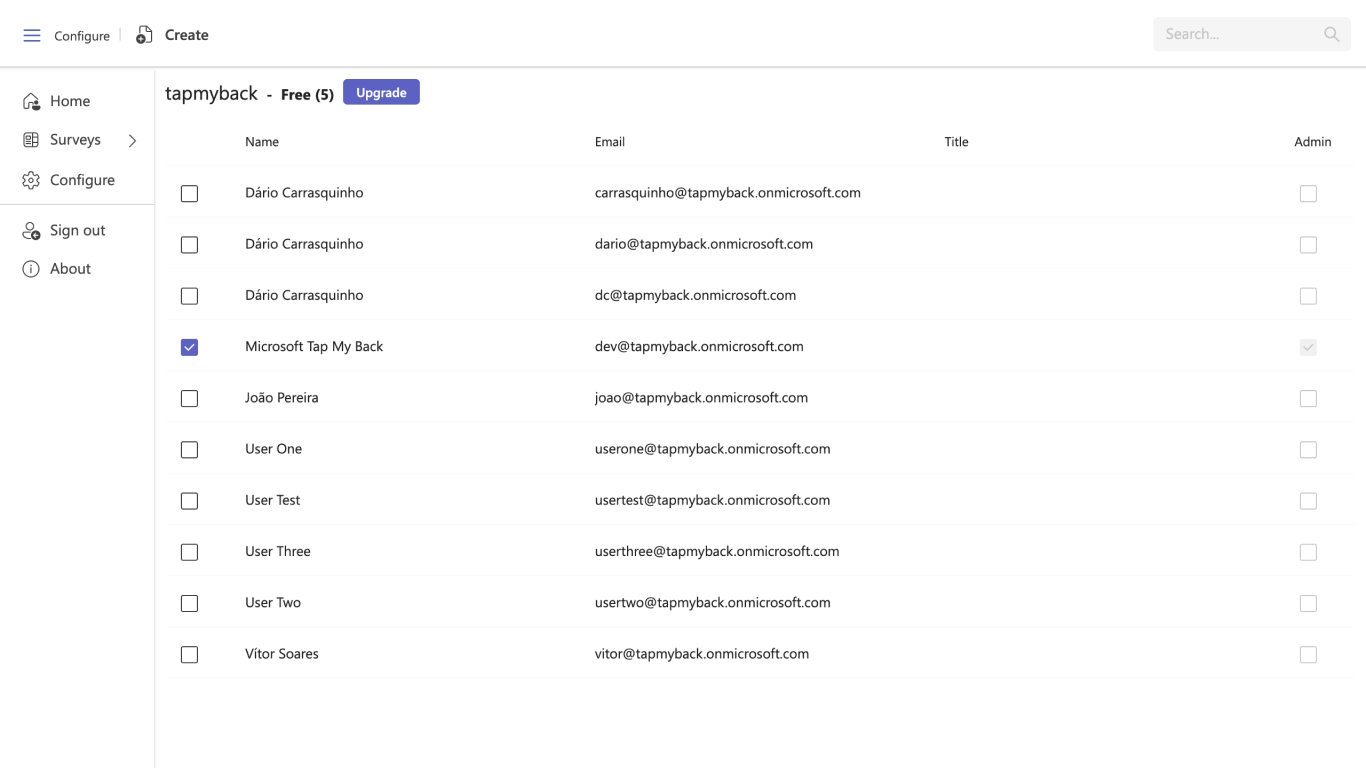Viewport: 1366px width, 768px height.
Task: Click the Create button label
Action: coord(187,35)
